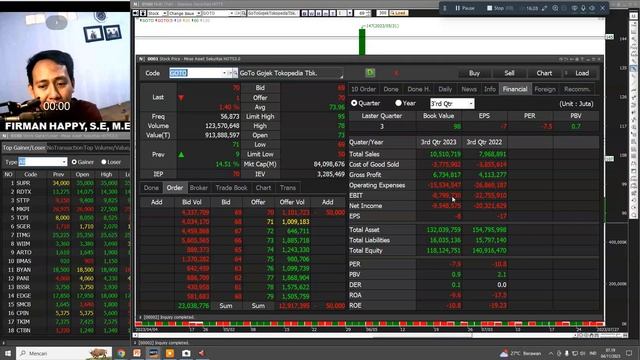
Task: Click the speaker icon in chart toolbar
Action: (136, 13)
